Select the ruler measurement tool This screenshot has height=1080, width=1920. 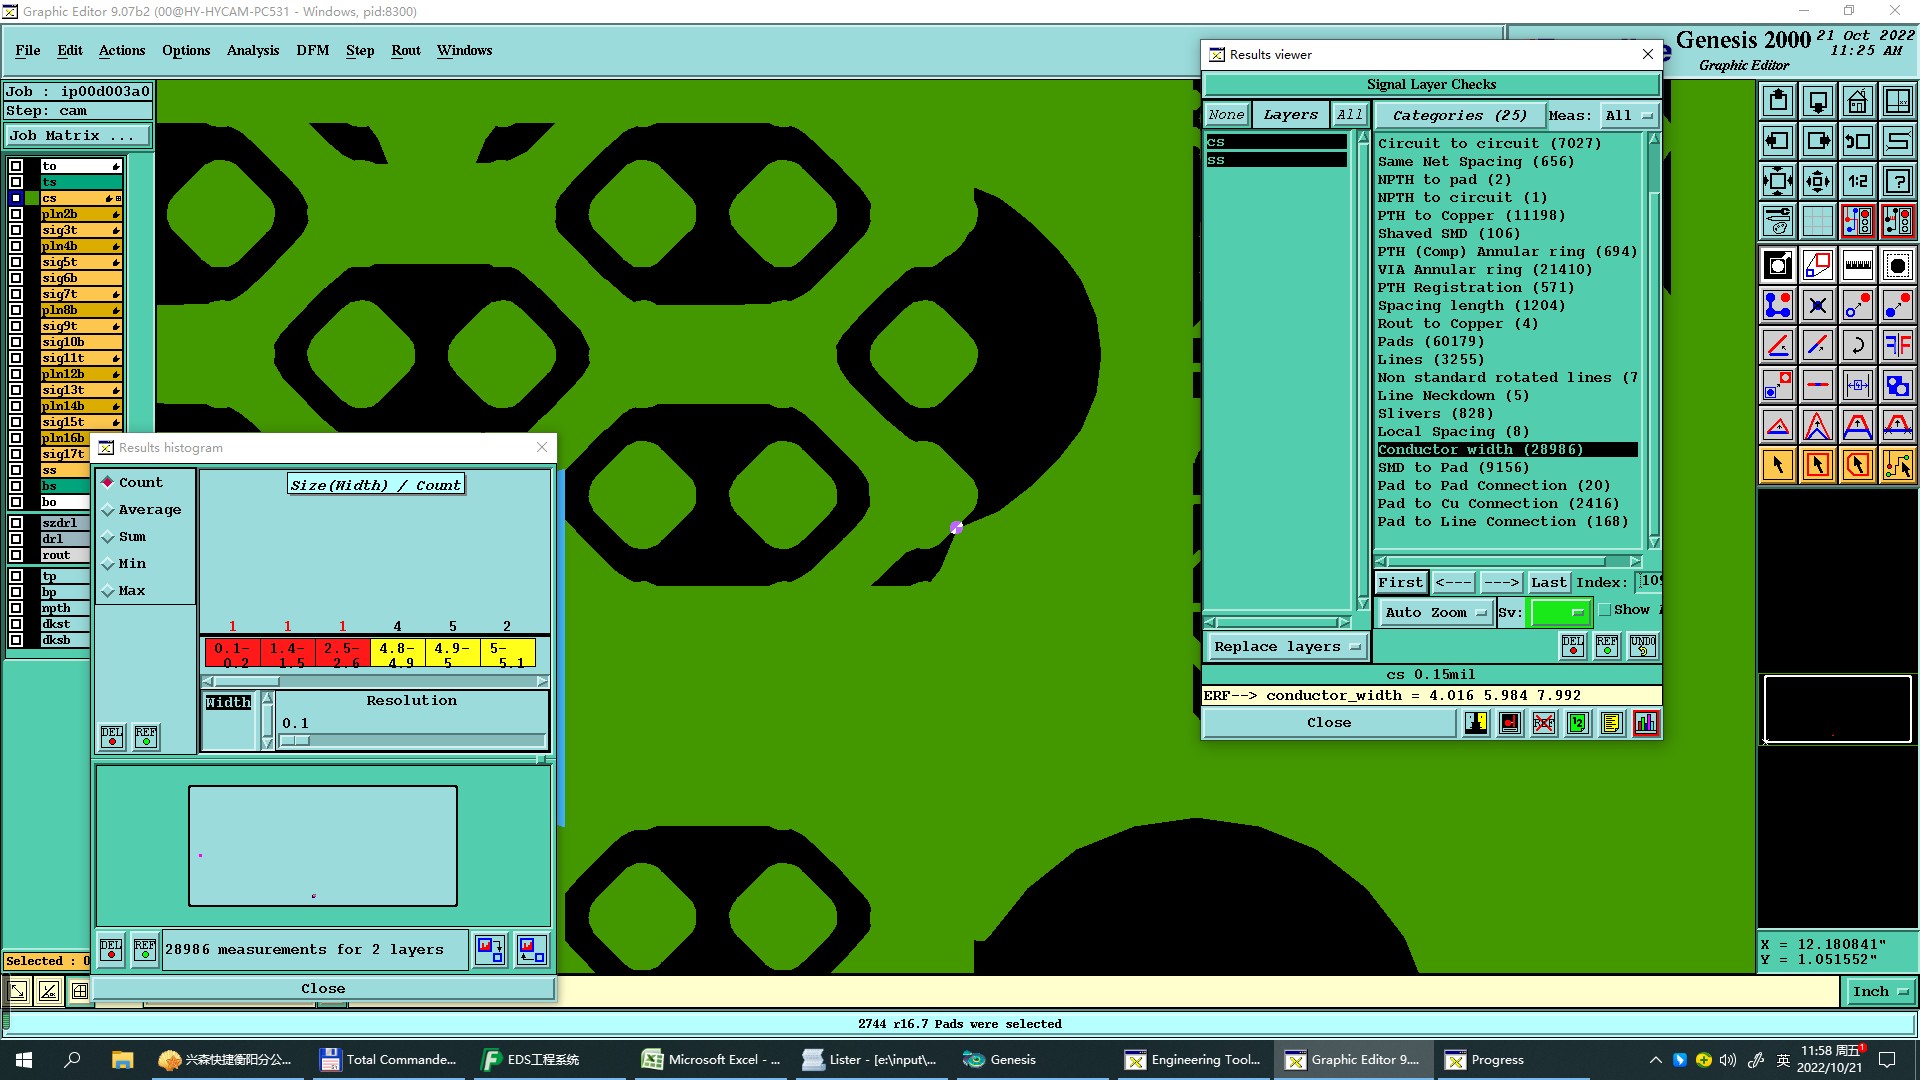coord(1857,265)
